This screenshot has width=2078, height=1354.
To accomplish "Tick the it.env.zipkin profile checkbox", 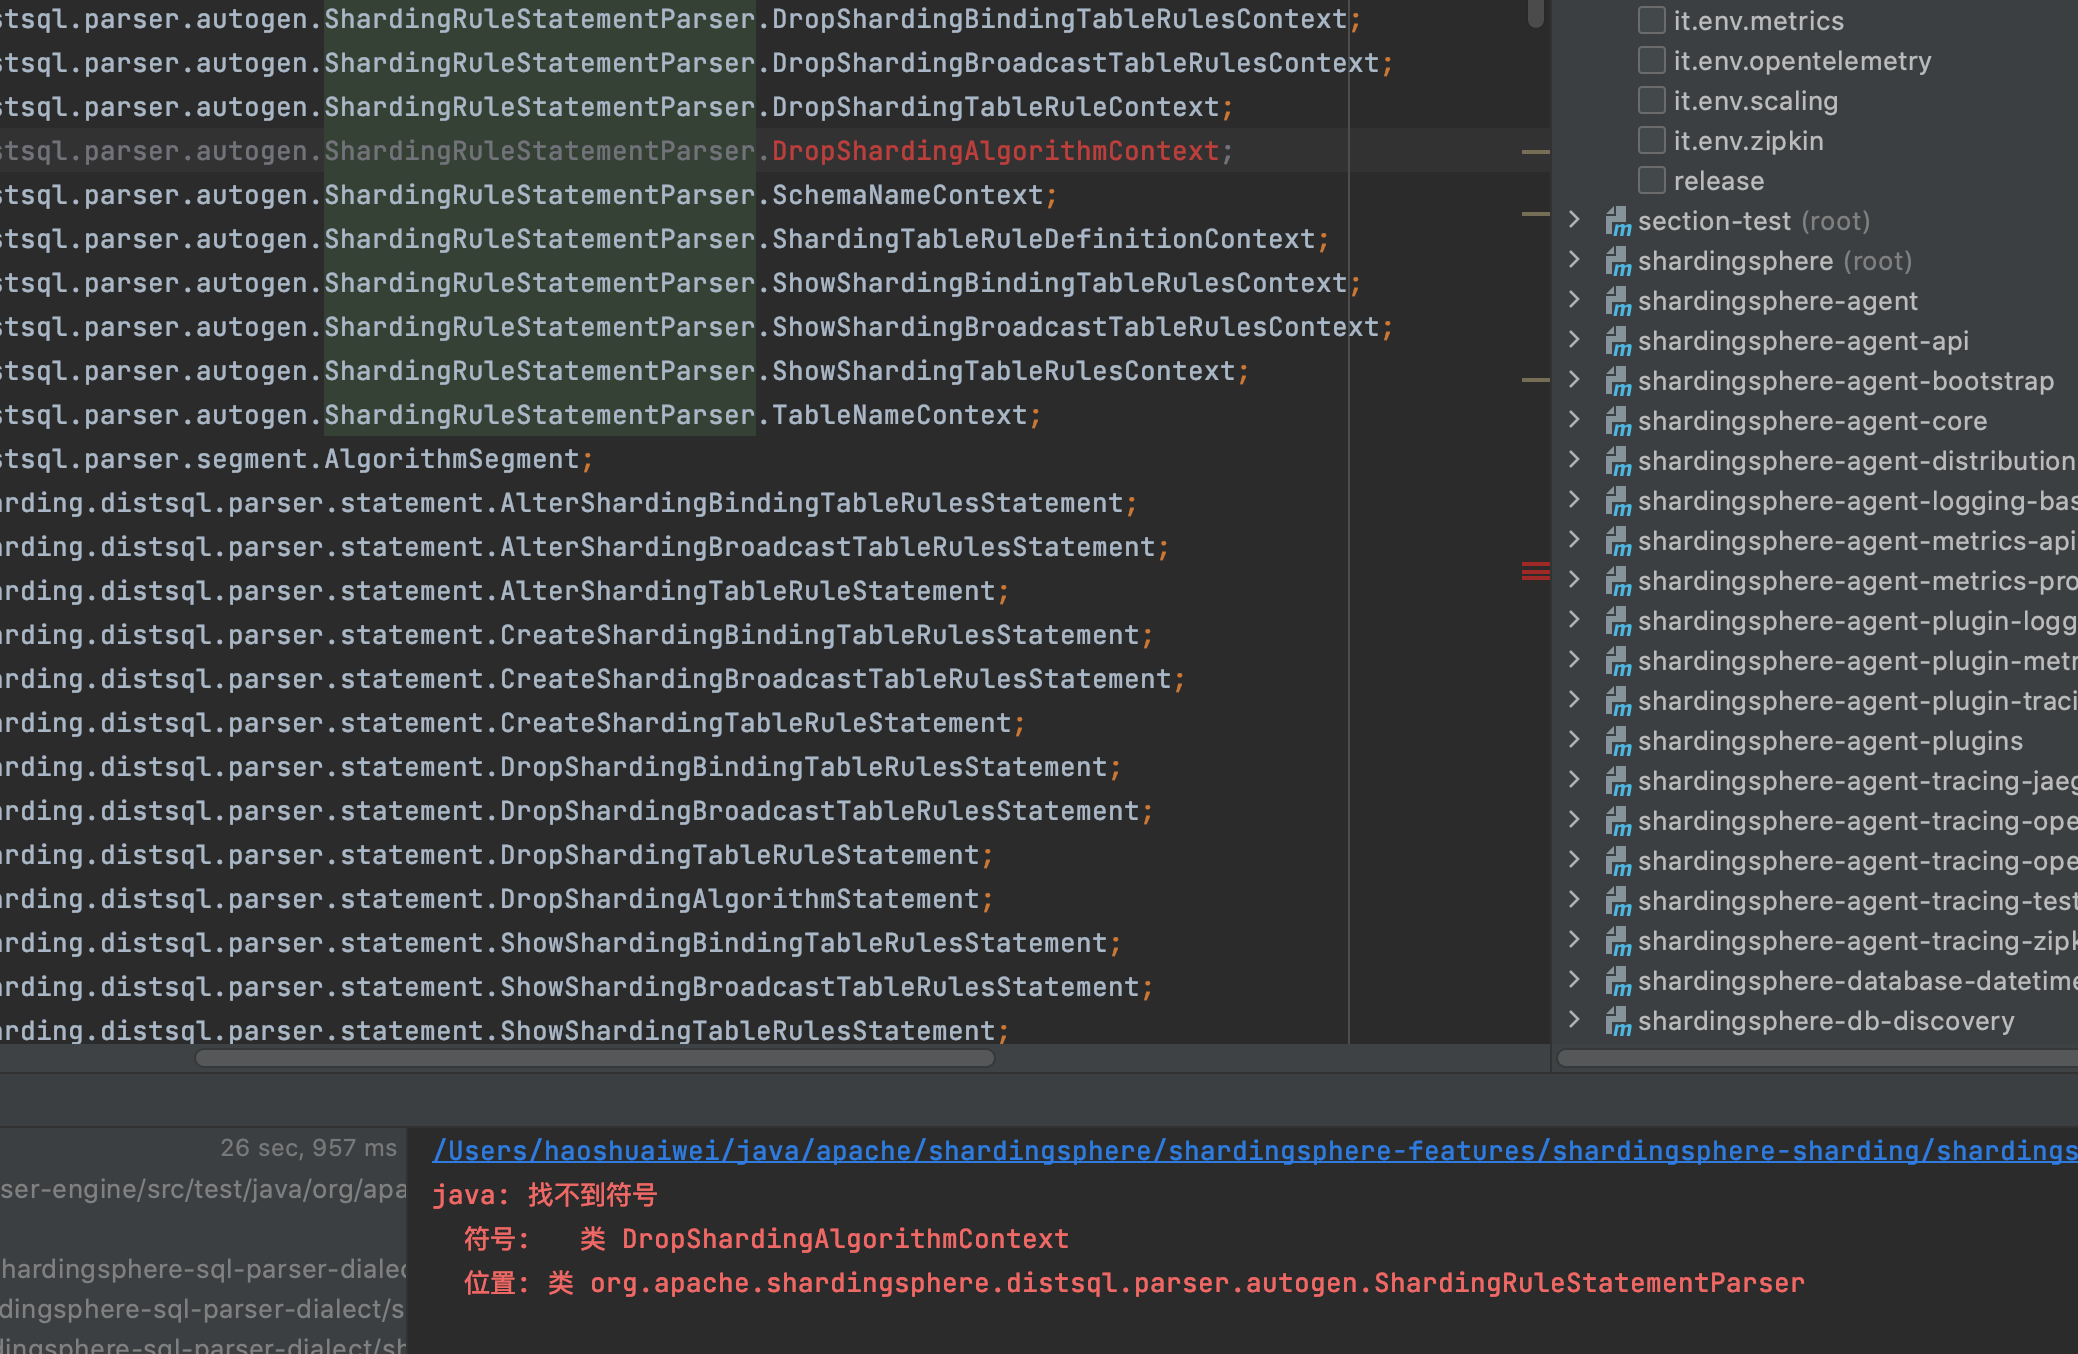I will pyautogui.click(x=1652, y=141).
